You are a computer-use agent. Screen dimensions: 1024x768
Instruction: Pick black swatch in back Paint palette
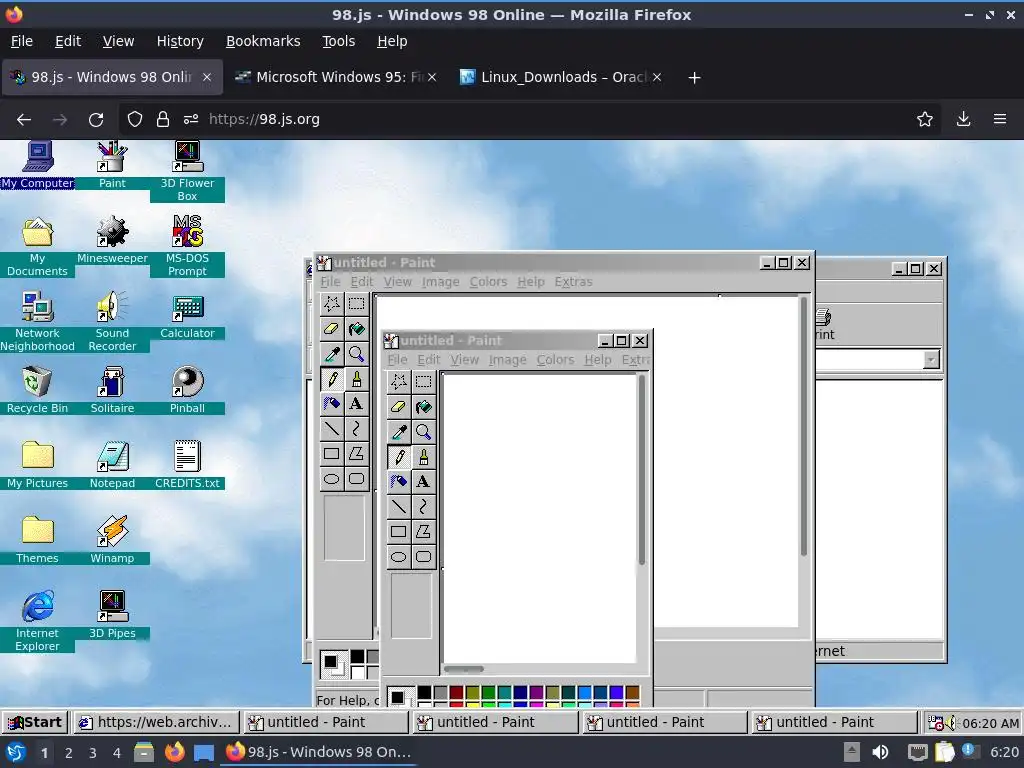pyautogui.click(x=357, y=656)
